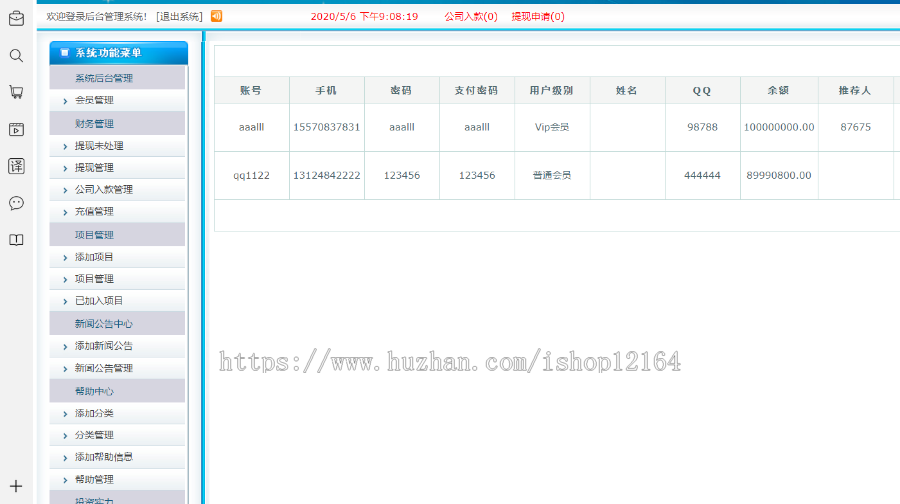
Task: Select QQ value 444444
Action: point(702,176)
